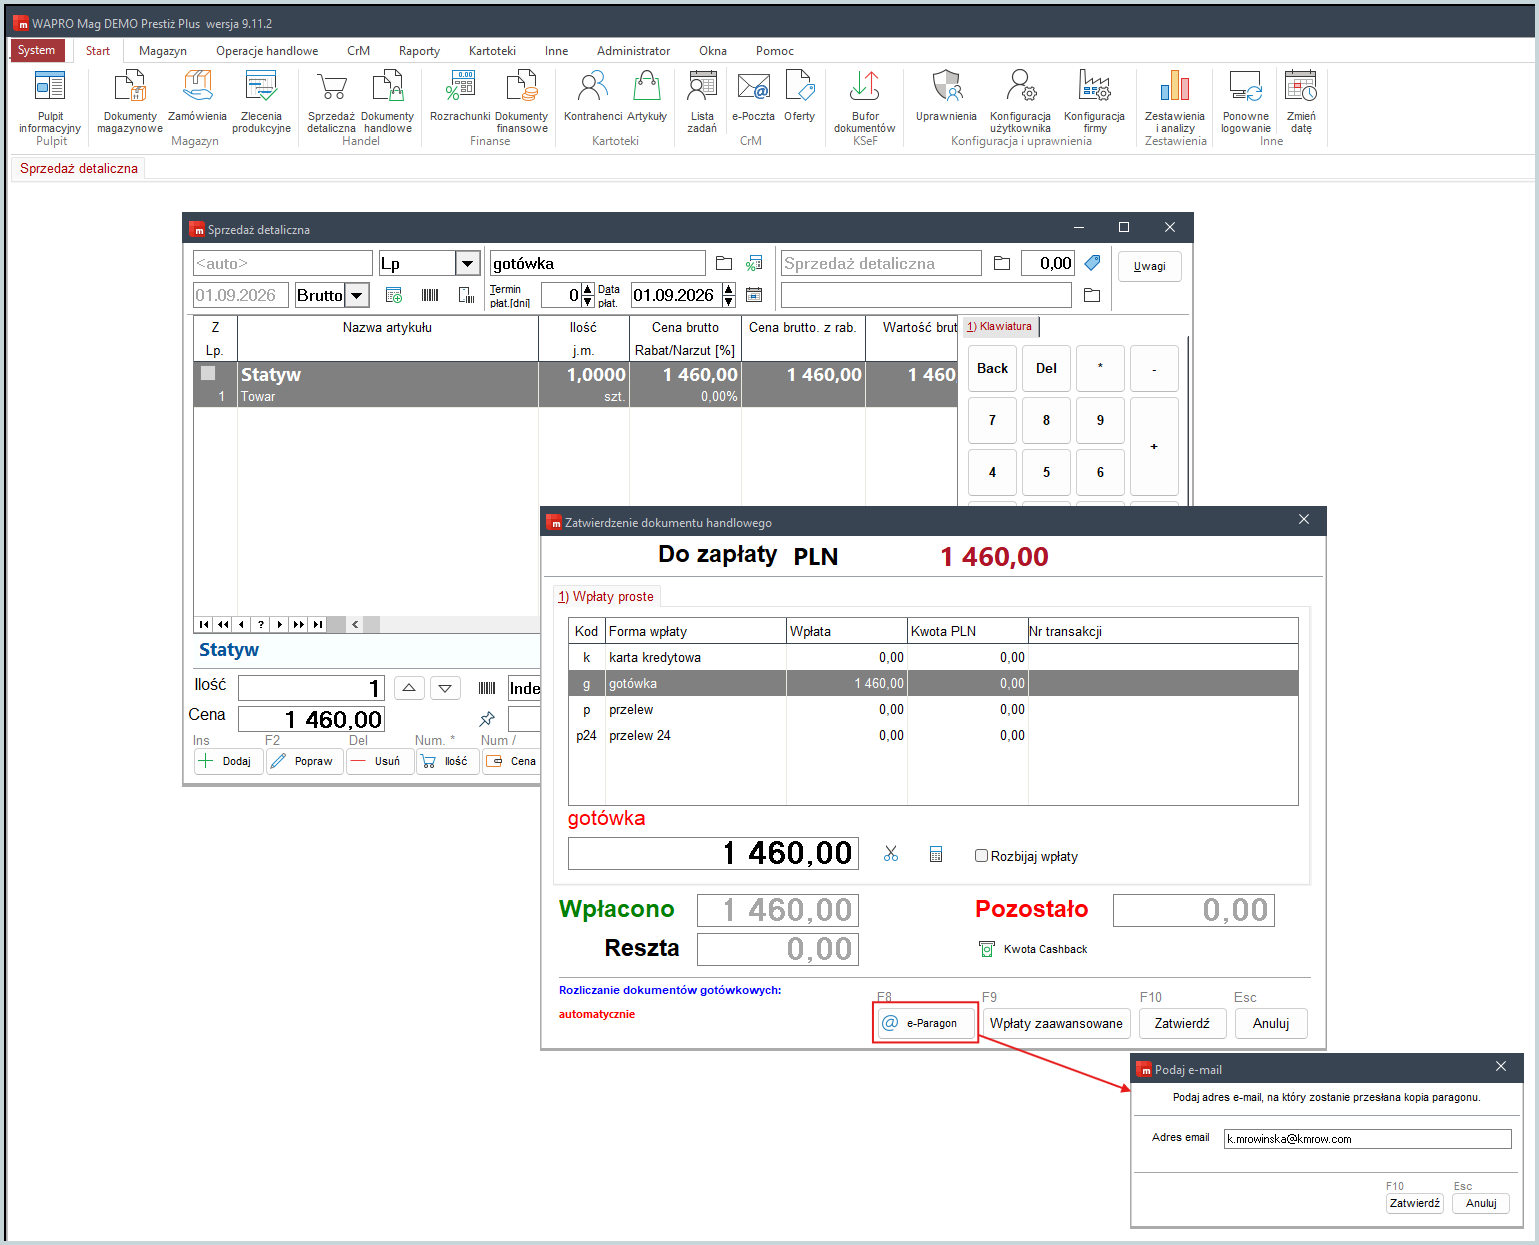Screen dimensions: 1539x1245
Task: Decrease the Data płat. date spinner
Action: pyautogui.click(x=729, y=301)
